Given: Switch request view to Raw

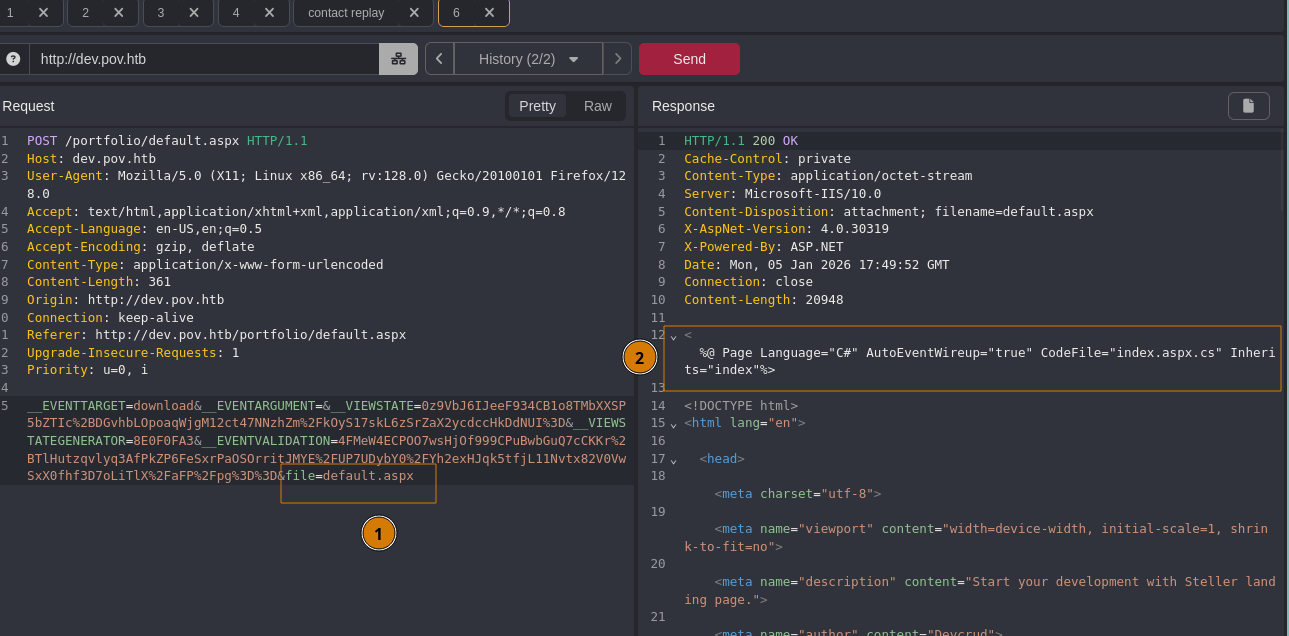Looking at the screenshot, I should click(x=597, y=106).
